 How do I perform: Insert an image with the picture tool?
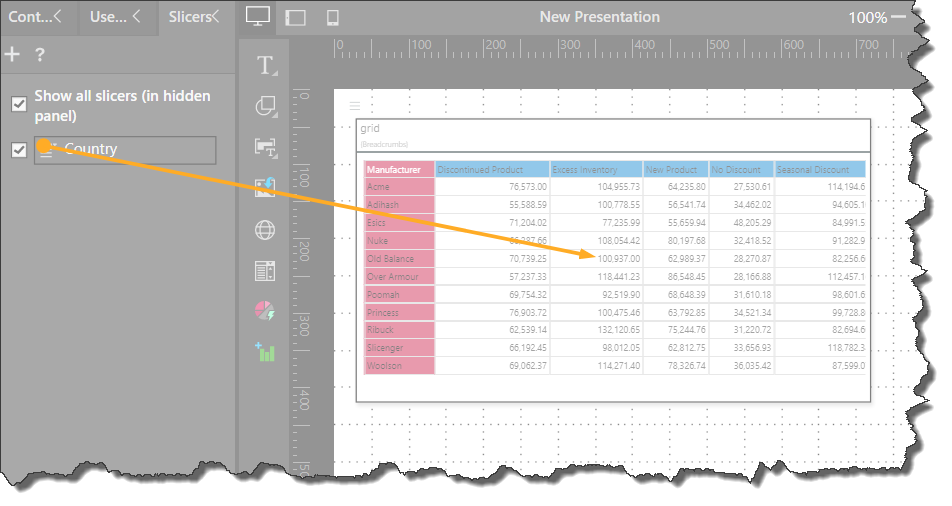tap(265, 187)
